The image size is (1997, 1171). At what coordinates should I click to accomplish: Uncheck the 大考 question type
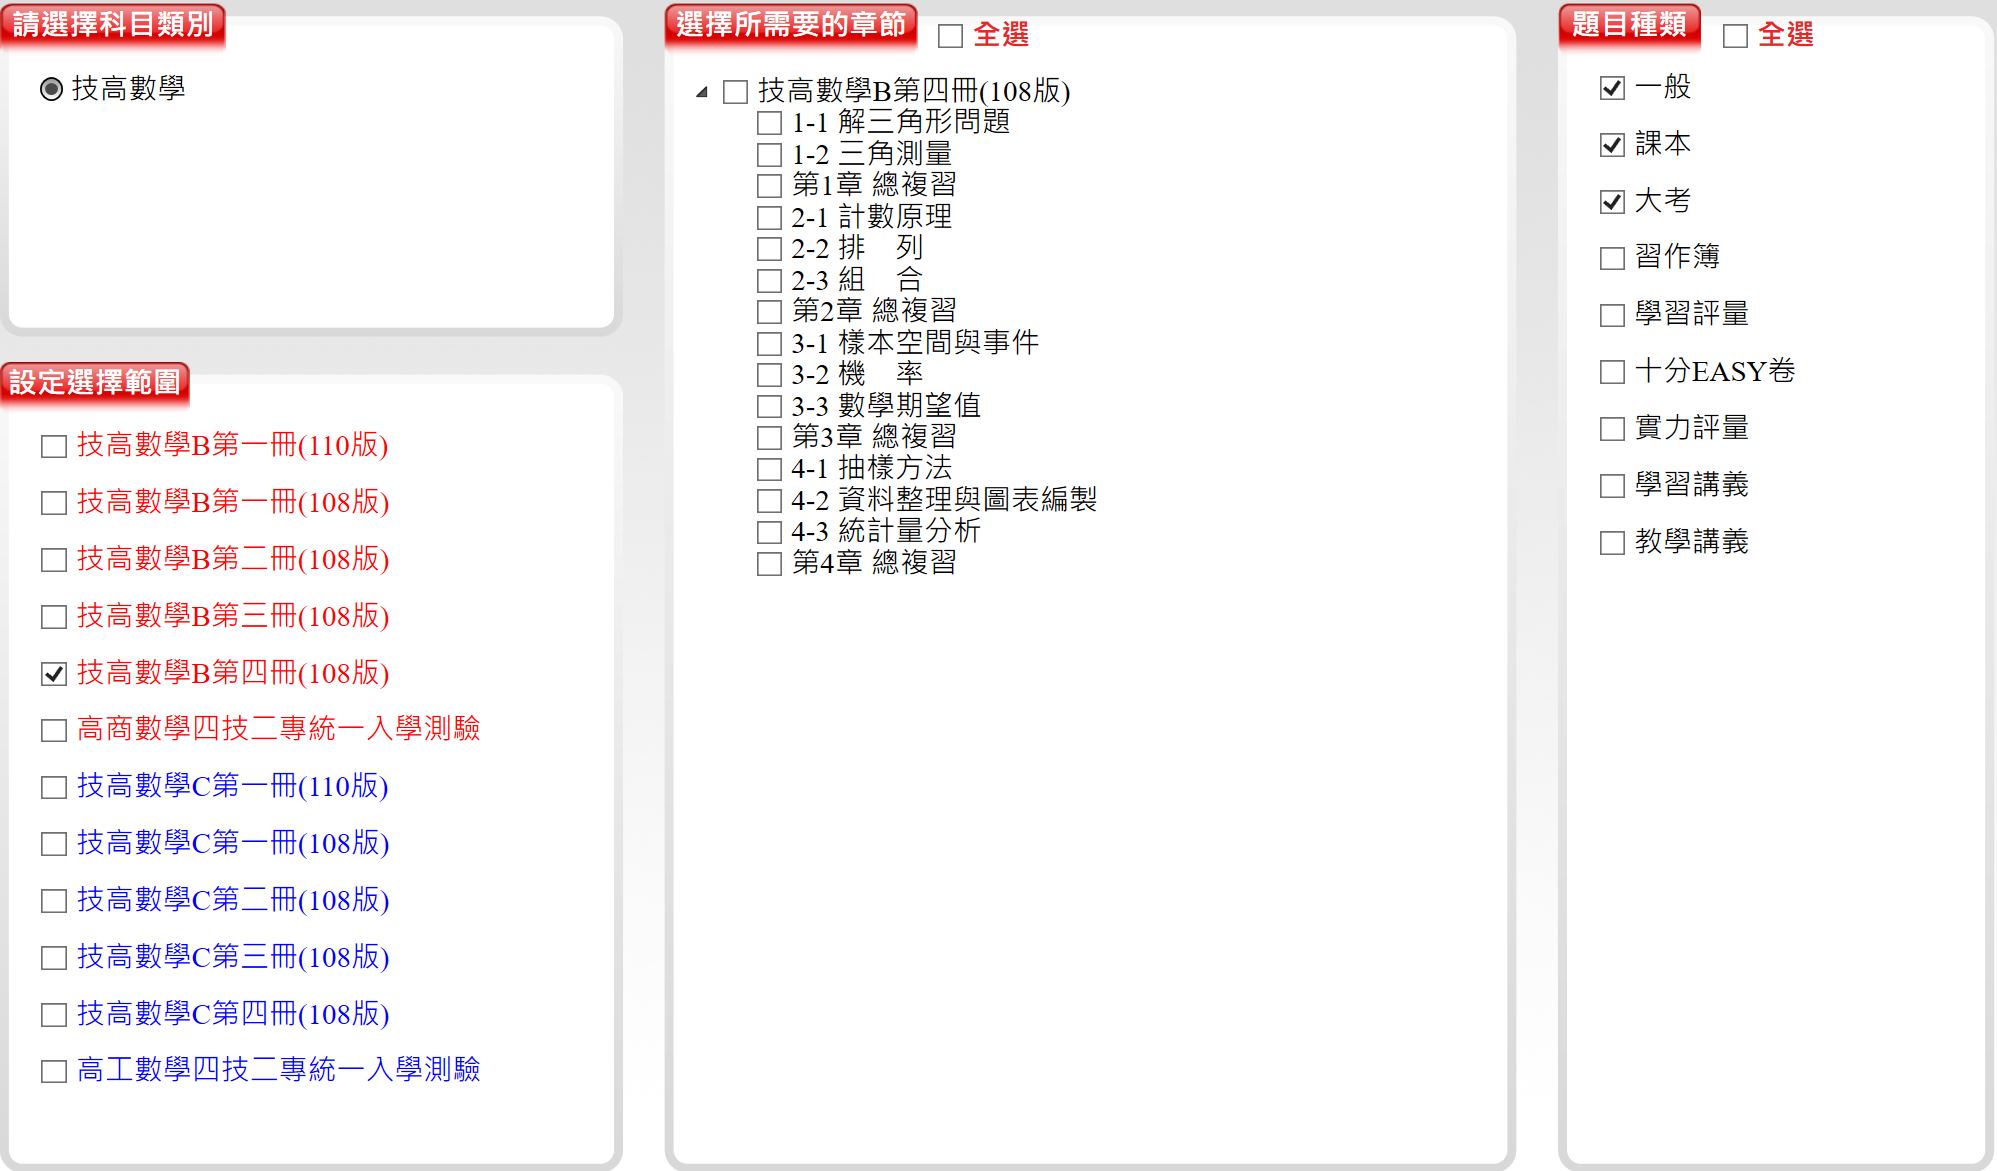1612,202
